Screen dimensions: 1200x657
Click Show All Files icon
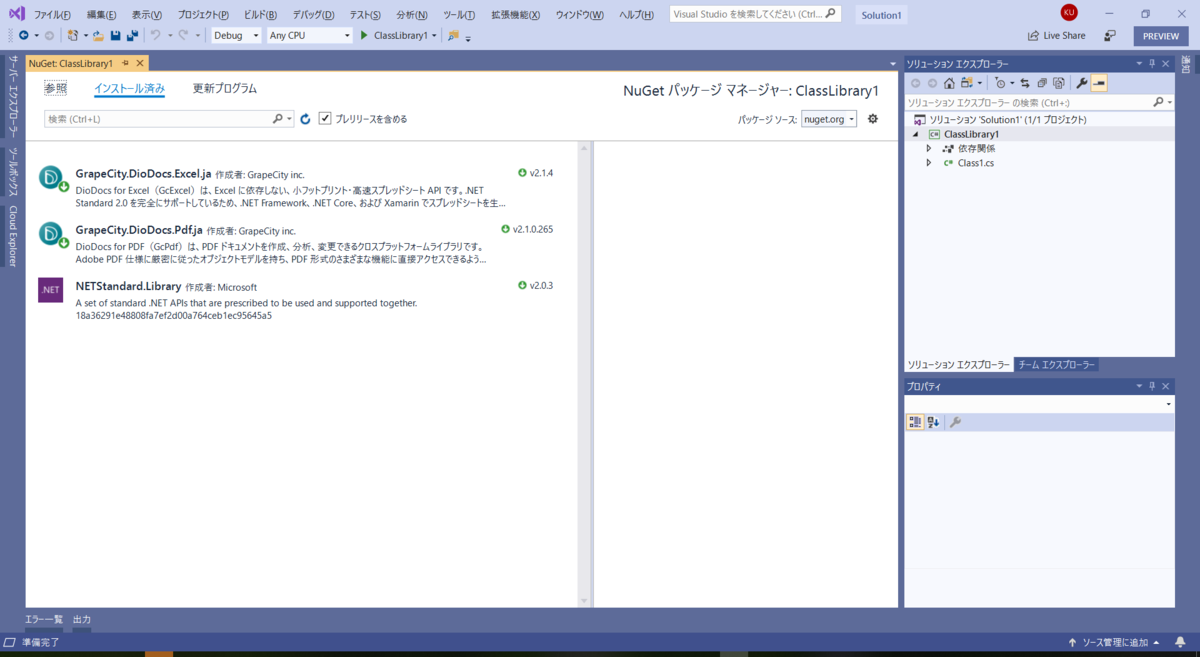coord(1058,83)
